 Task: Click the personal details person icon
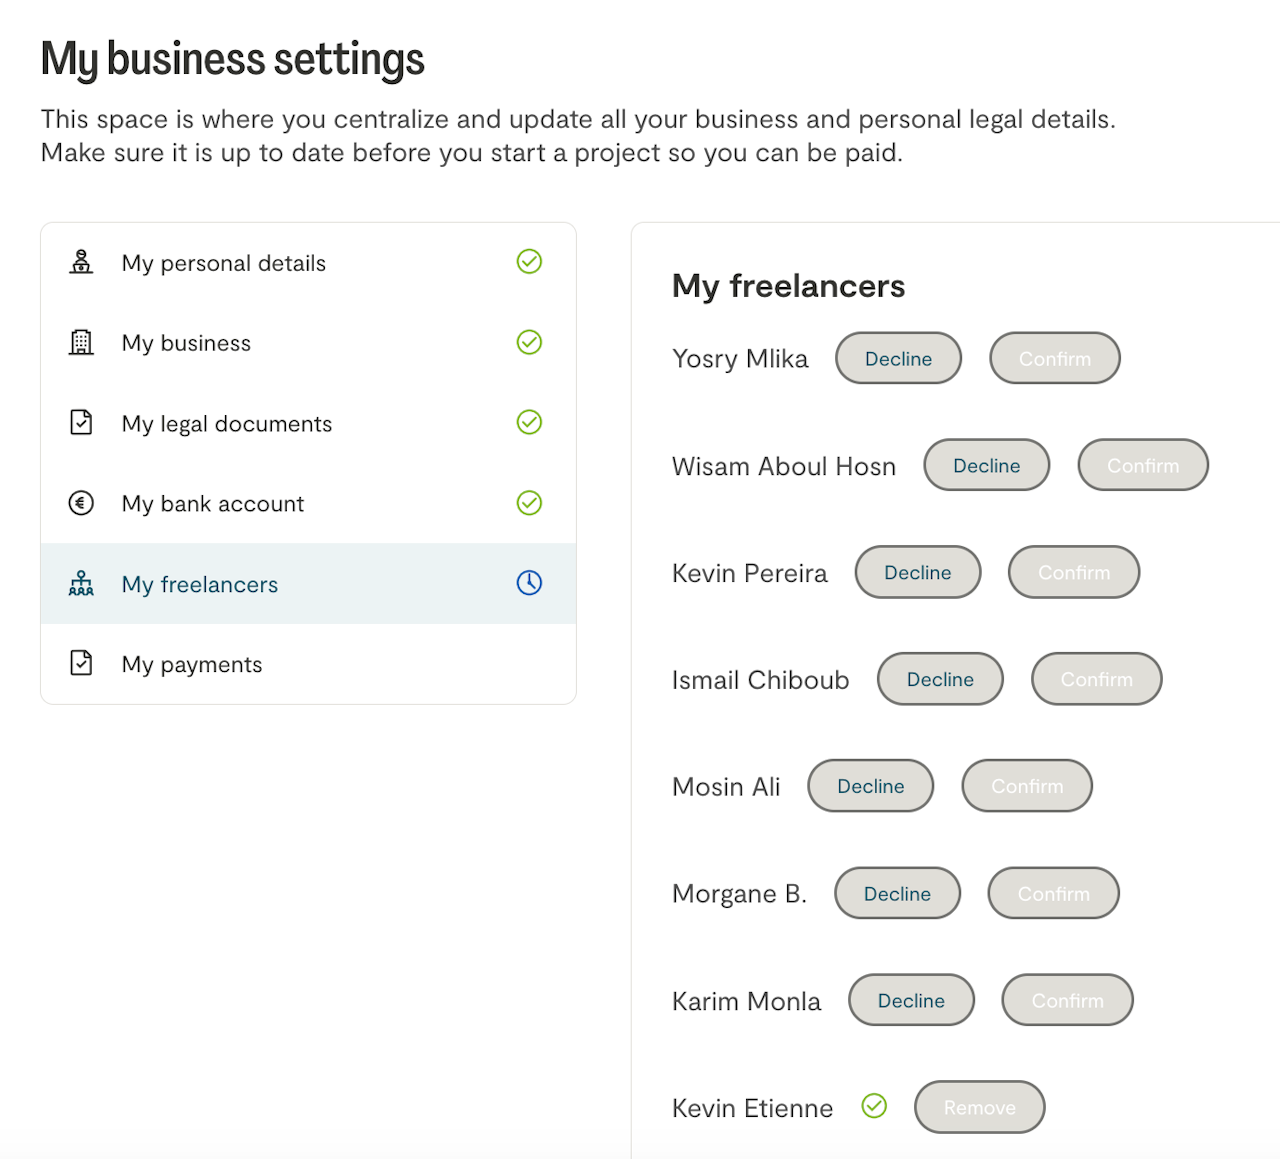click(81, 262)
